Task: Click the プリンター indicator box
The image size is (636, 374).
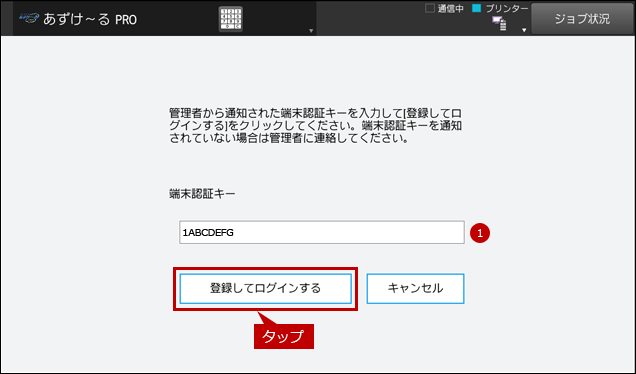Action: tap(477, 8)
